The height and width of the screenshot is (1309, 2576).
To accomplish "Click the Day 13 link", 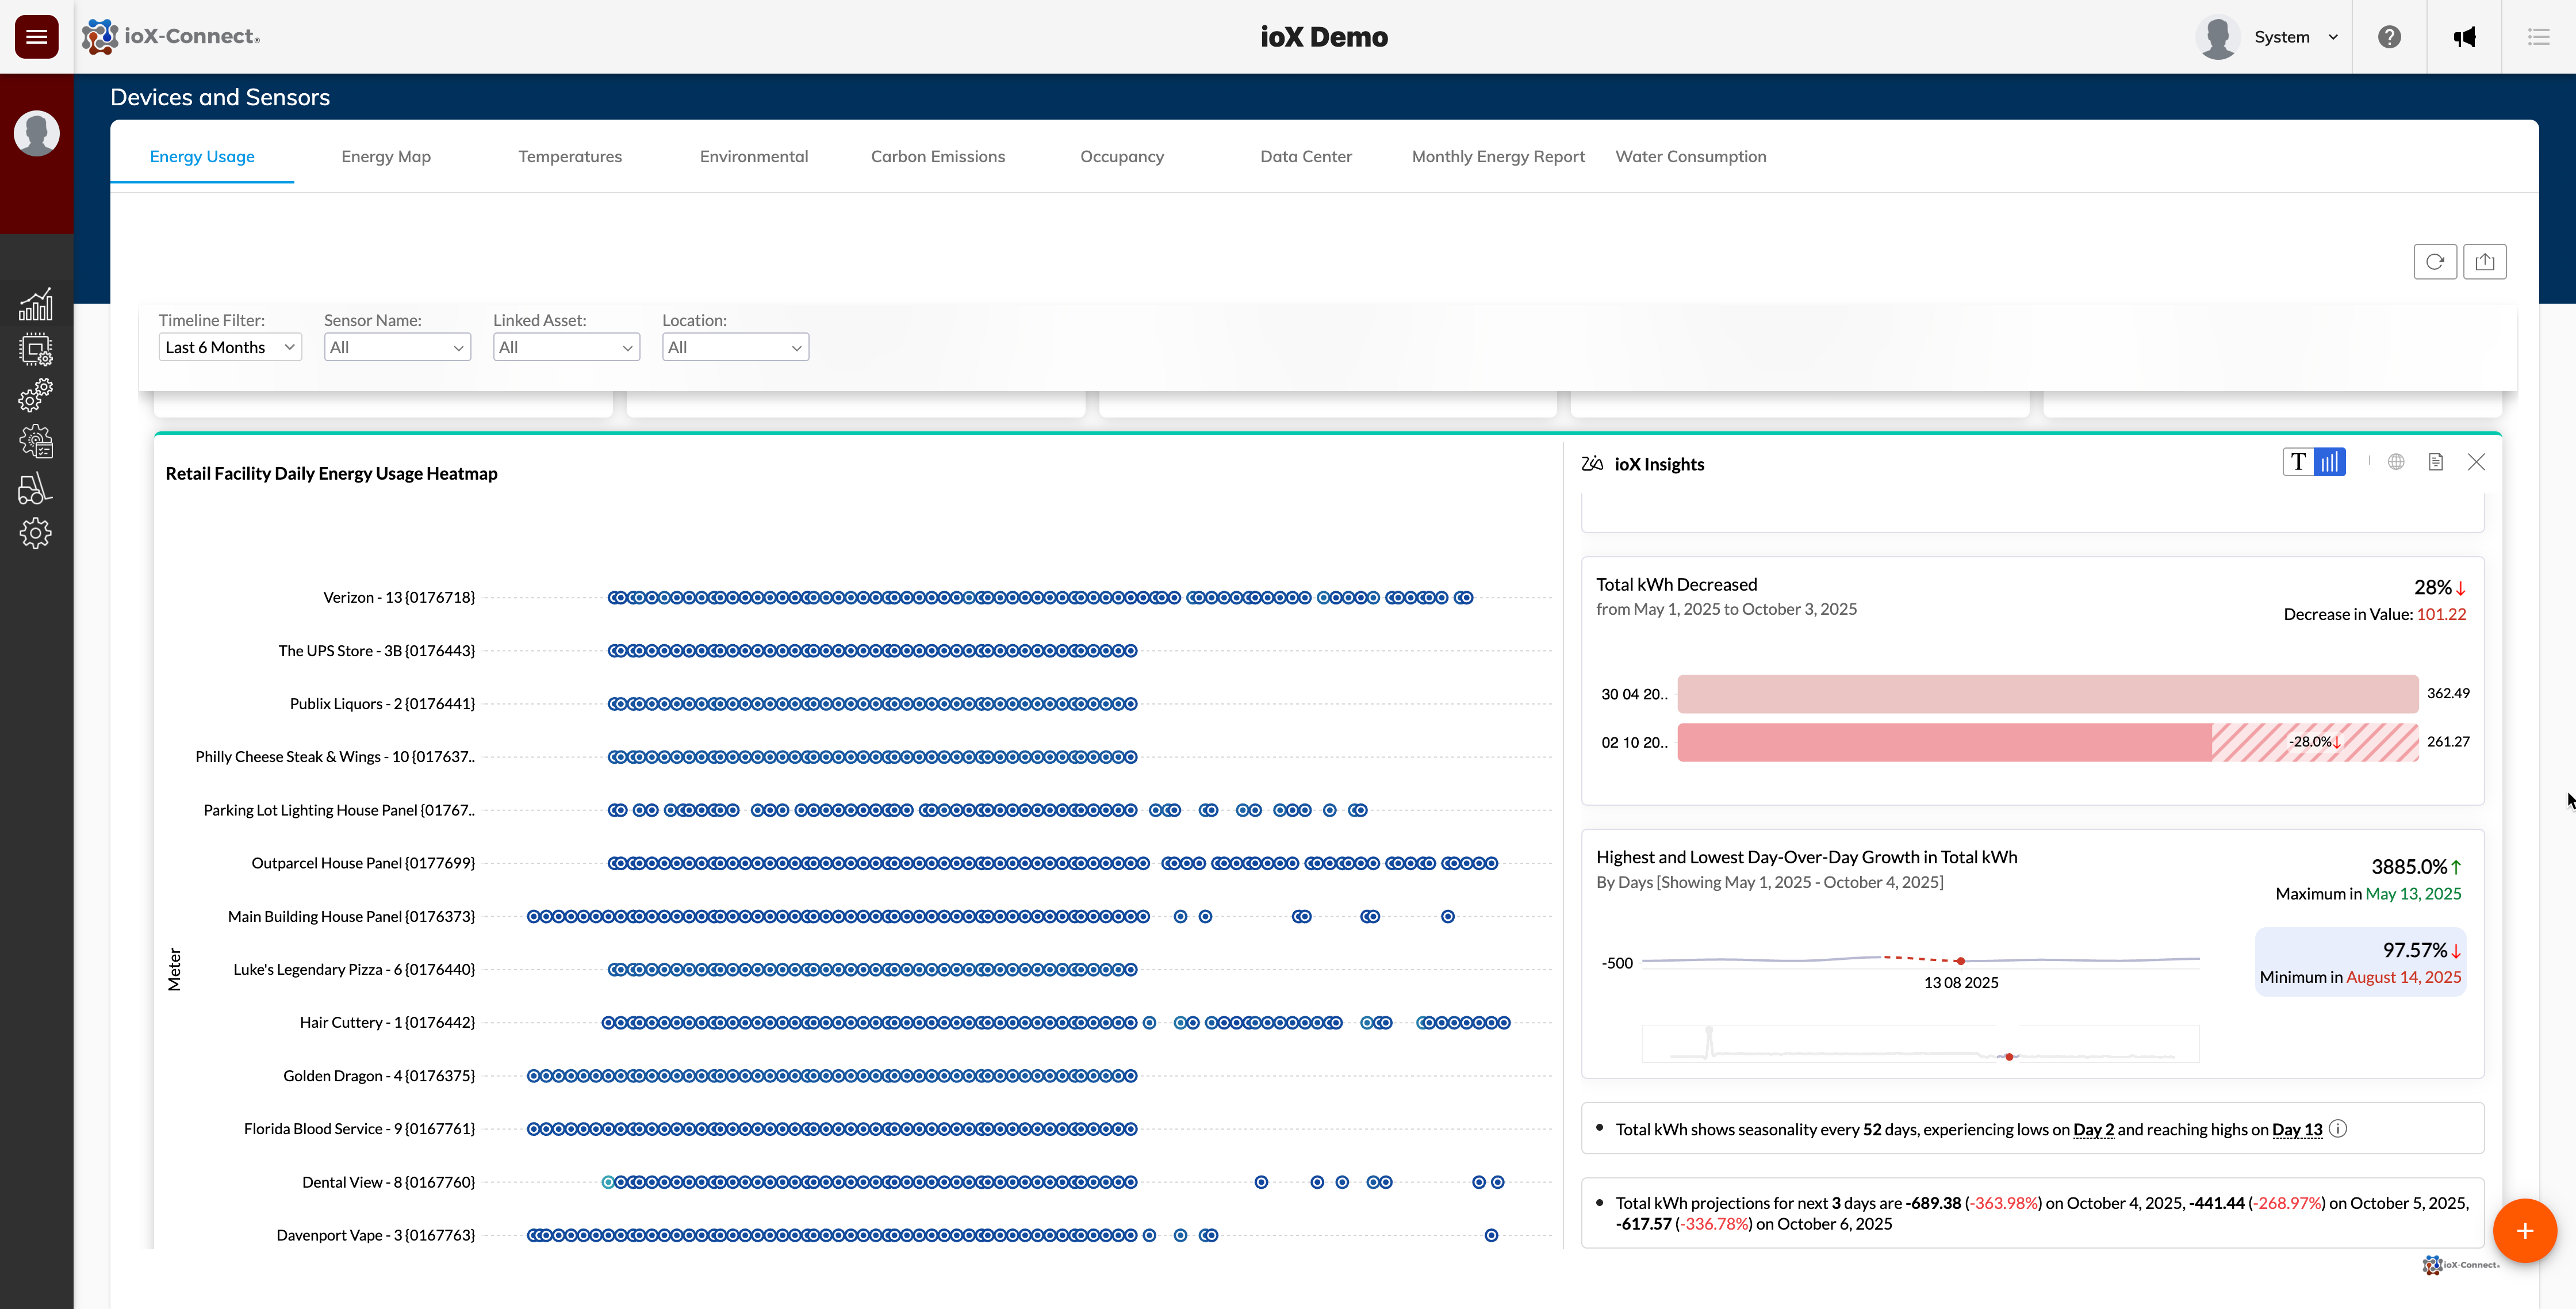I will tap(2297, 1130).
